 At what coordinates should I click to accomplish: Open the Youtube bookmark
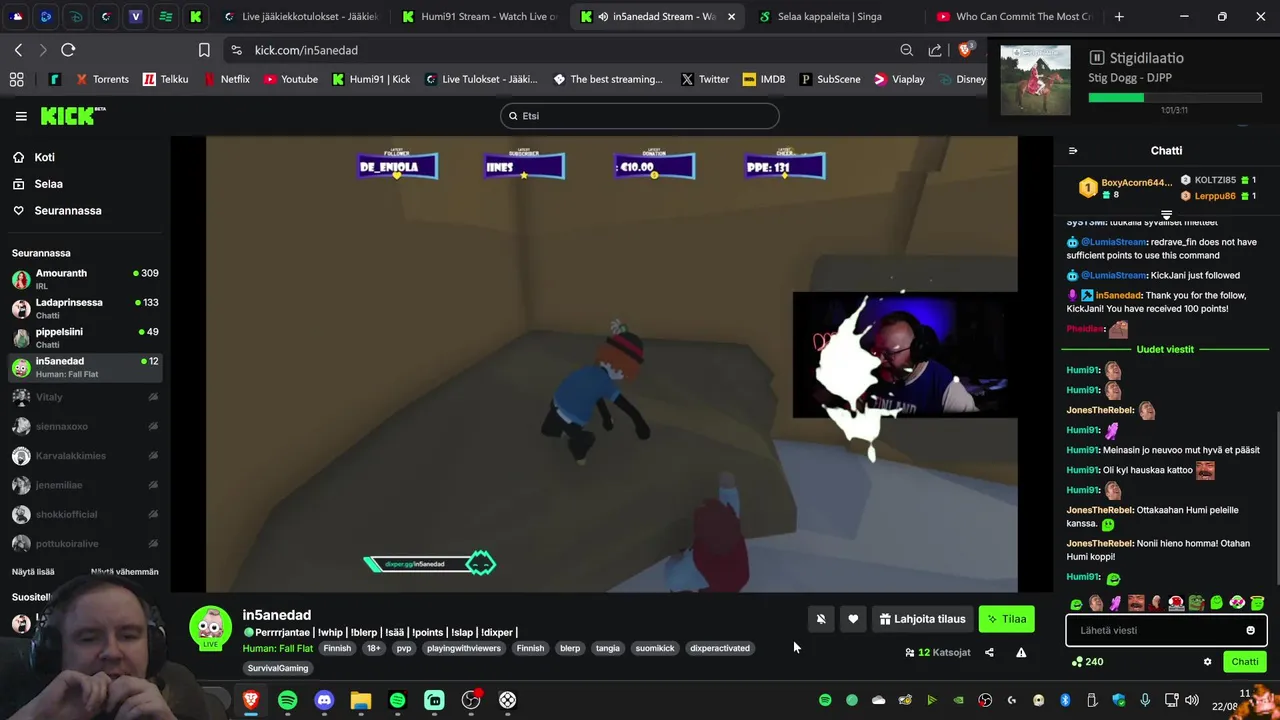(x=290, y=79)
